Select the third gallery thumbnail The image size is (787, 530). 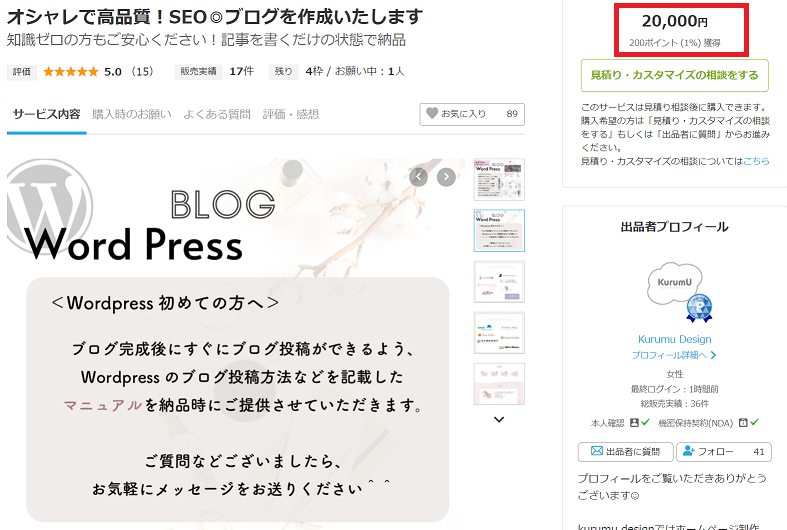499,282
